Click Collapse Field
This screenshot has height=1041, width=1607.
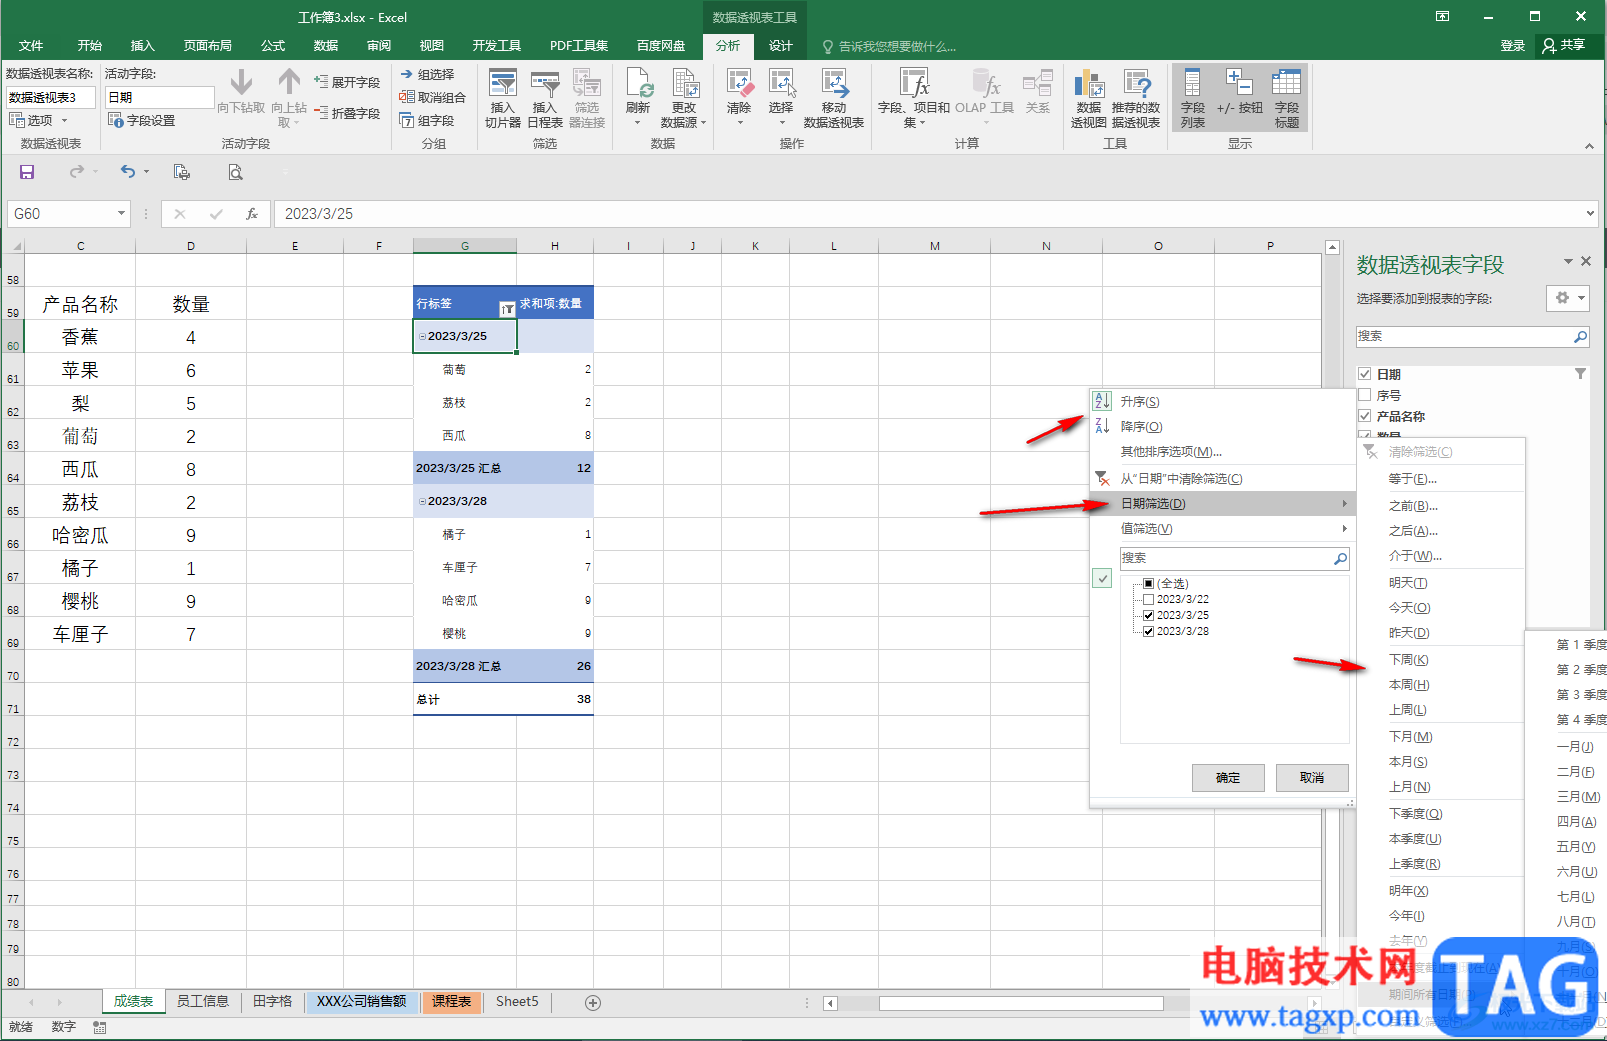347,113
